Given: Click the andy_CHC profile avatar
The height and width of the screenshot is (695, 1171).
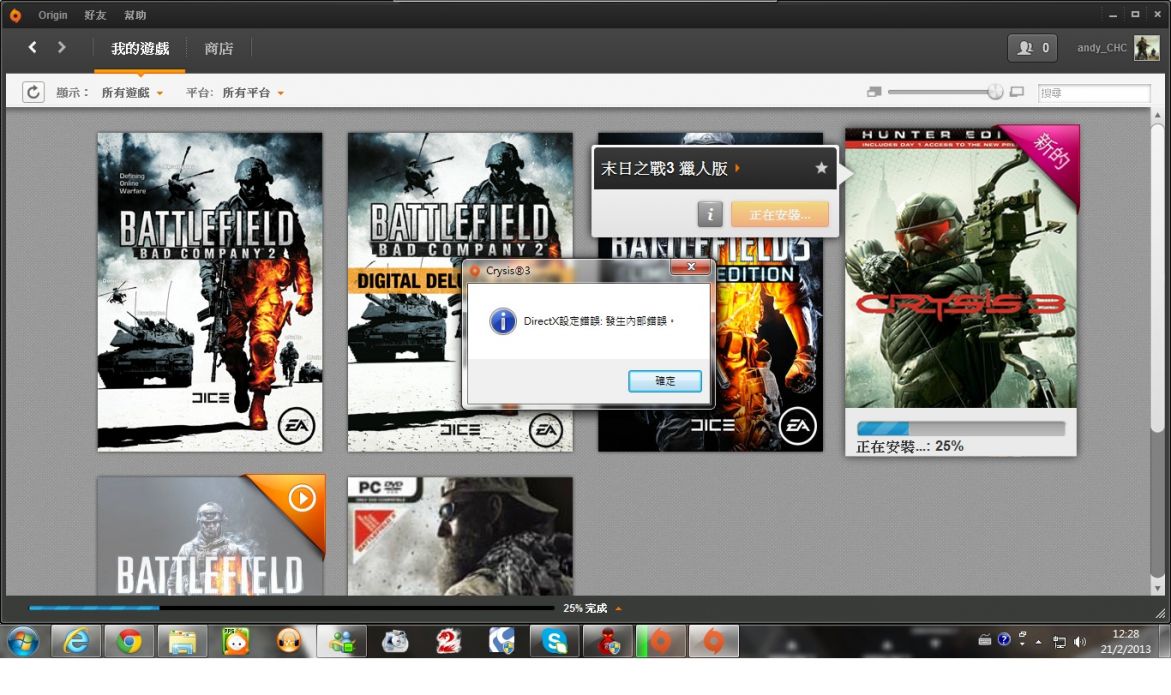Looking at the screenshot, I should tap(1146, 48).
